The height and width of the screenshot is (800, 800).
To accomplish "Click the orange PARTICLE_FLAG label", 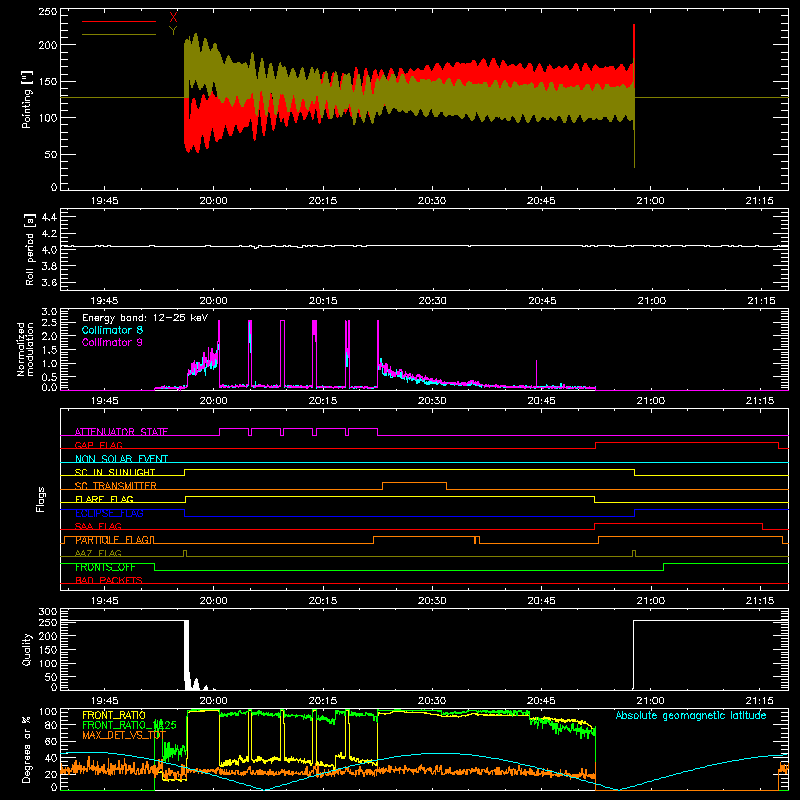I will [x=113, y=539].
